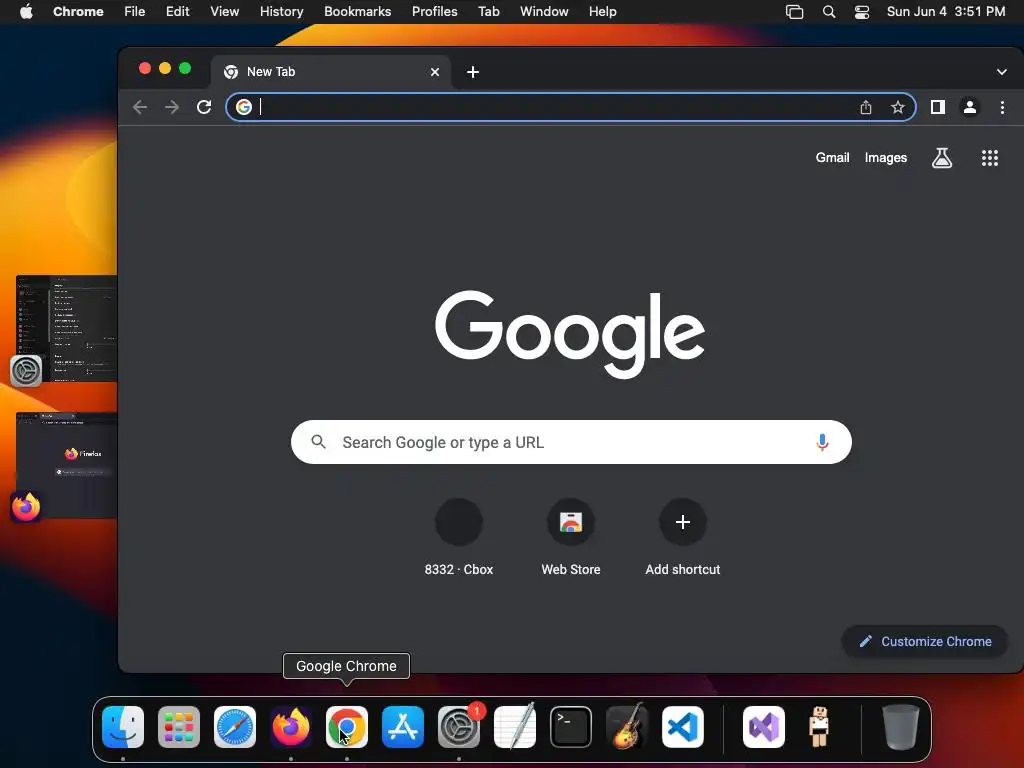Select the New Tab tab
This screenshot has width=1024, height=768.
pos(330,72)
